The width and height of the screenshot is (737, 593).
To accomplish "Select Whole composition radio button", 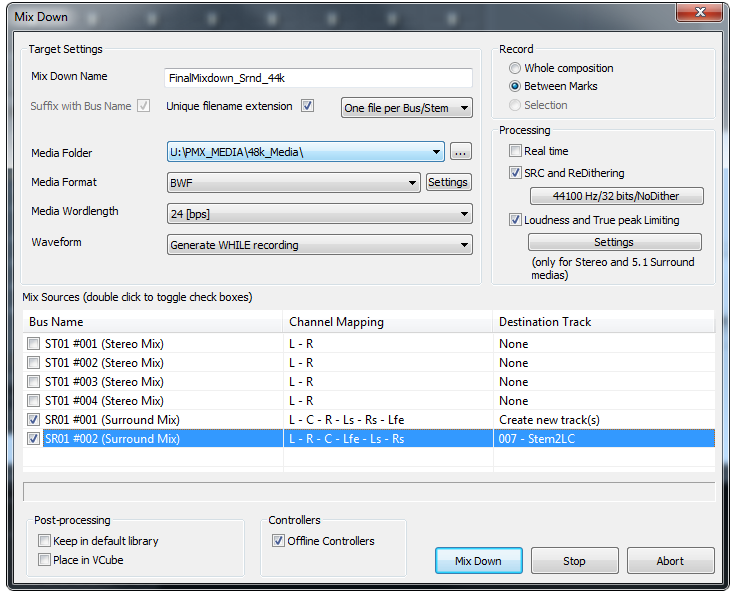I will 515,68.
